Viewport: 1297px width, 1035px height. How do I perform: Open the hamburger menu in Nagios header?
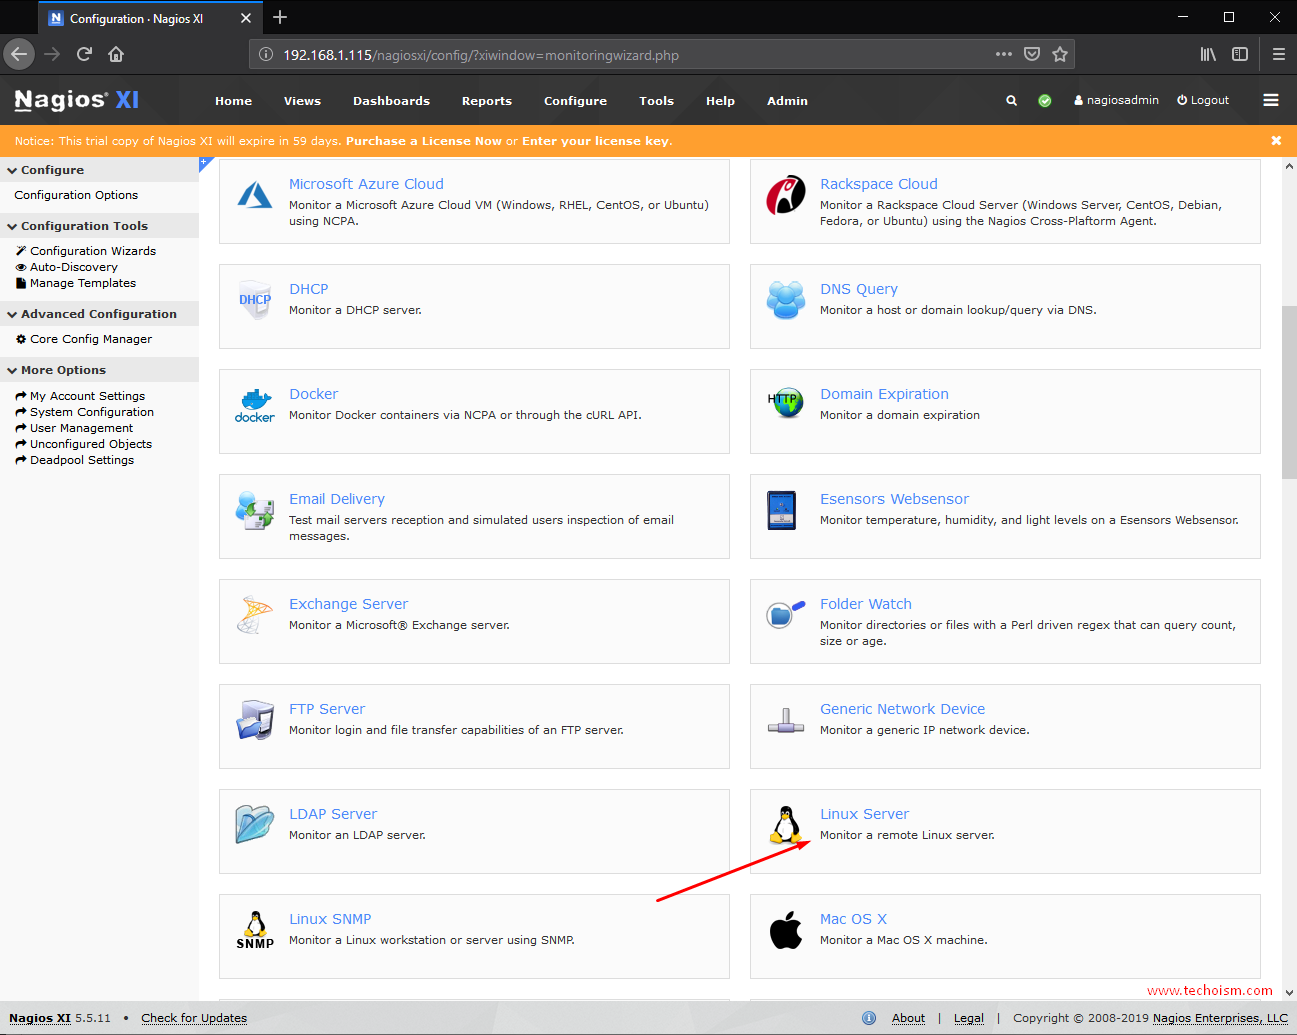point(1271,100)
